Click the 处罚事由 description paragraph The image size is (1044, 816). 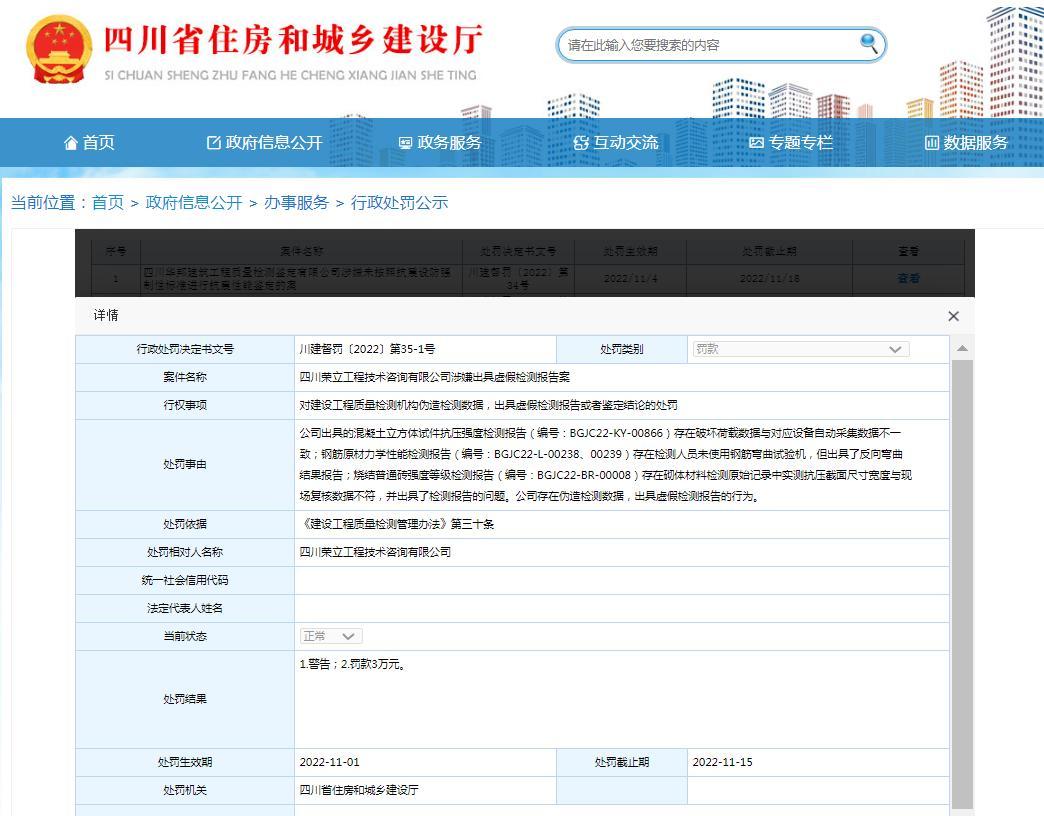coord(606,465)
